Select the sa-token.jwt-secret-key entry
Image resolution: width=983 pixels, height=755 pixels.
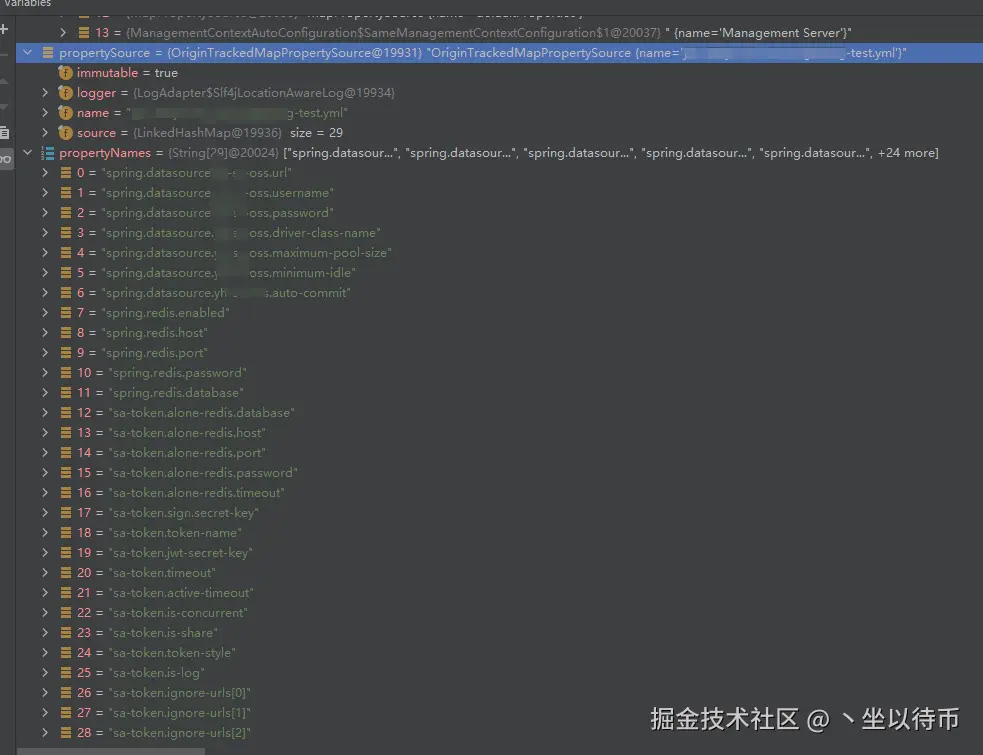click(x=165, y=552)
